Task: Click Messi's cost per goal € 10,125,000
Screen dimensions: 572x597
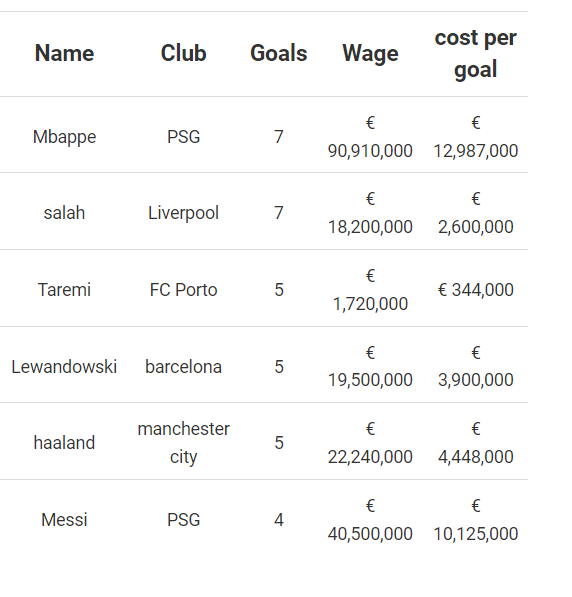Action: pyautogui.click(x=475, y=520)
